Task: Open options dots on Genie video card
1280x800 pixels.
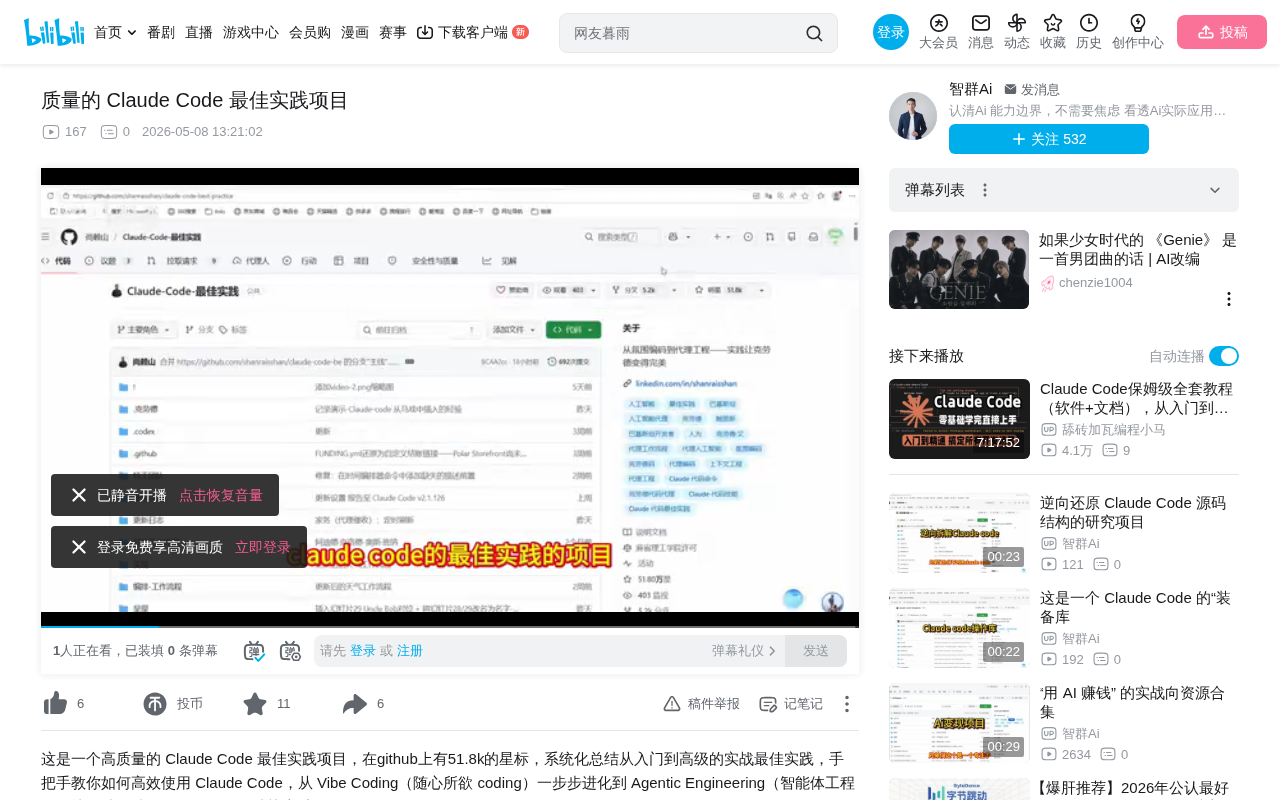Action: (x=1229, y=299)
